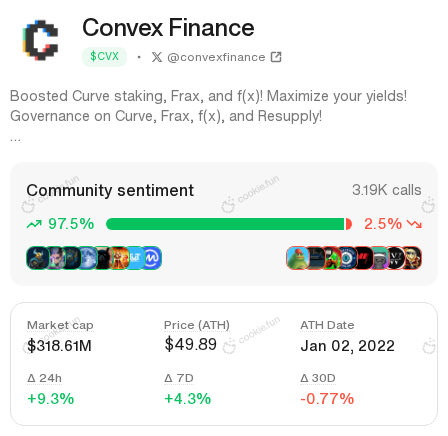Open the green frog bearish avatar
This screenshot has height=436, width=448.
[x=297, y=258]
